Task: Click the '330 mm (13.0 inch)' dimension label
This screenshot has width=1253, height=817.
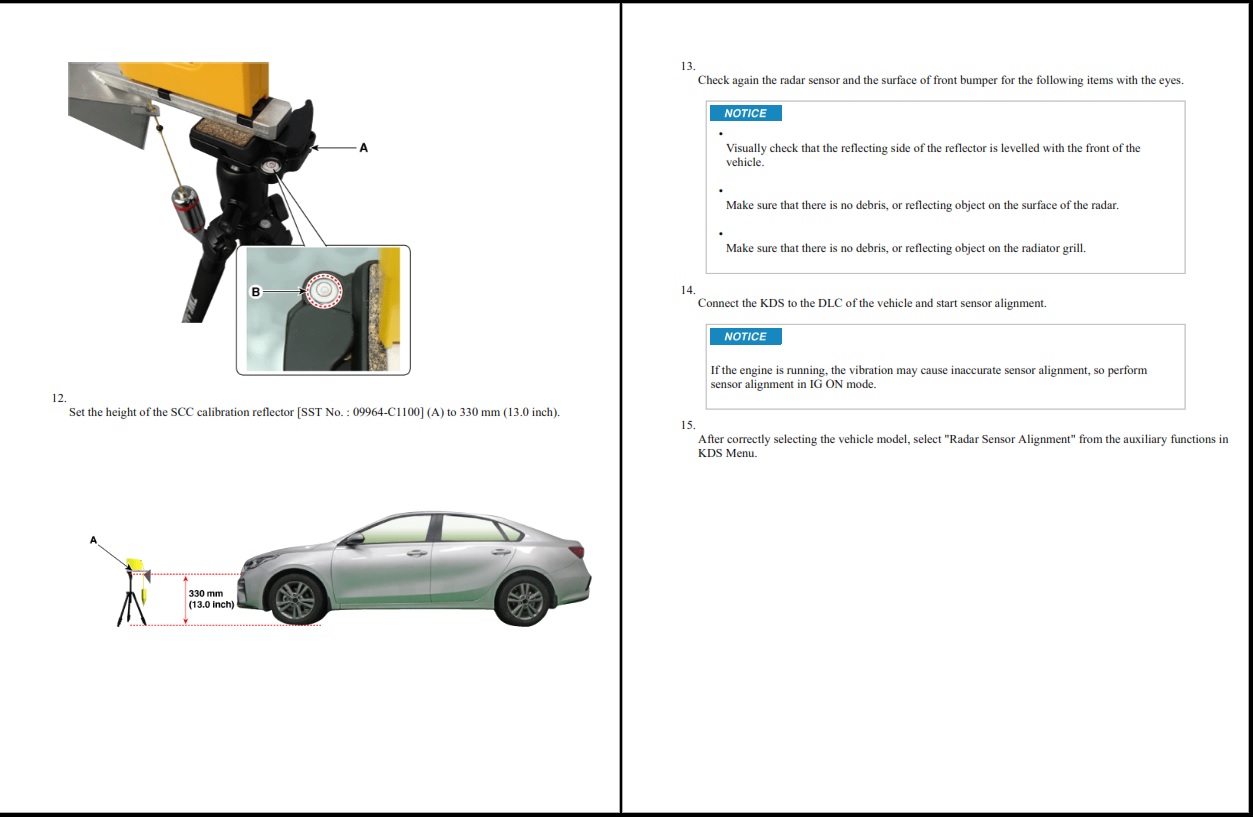Action: click(x=211, y=599)
